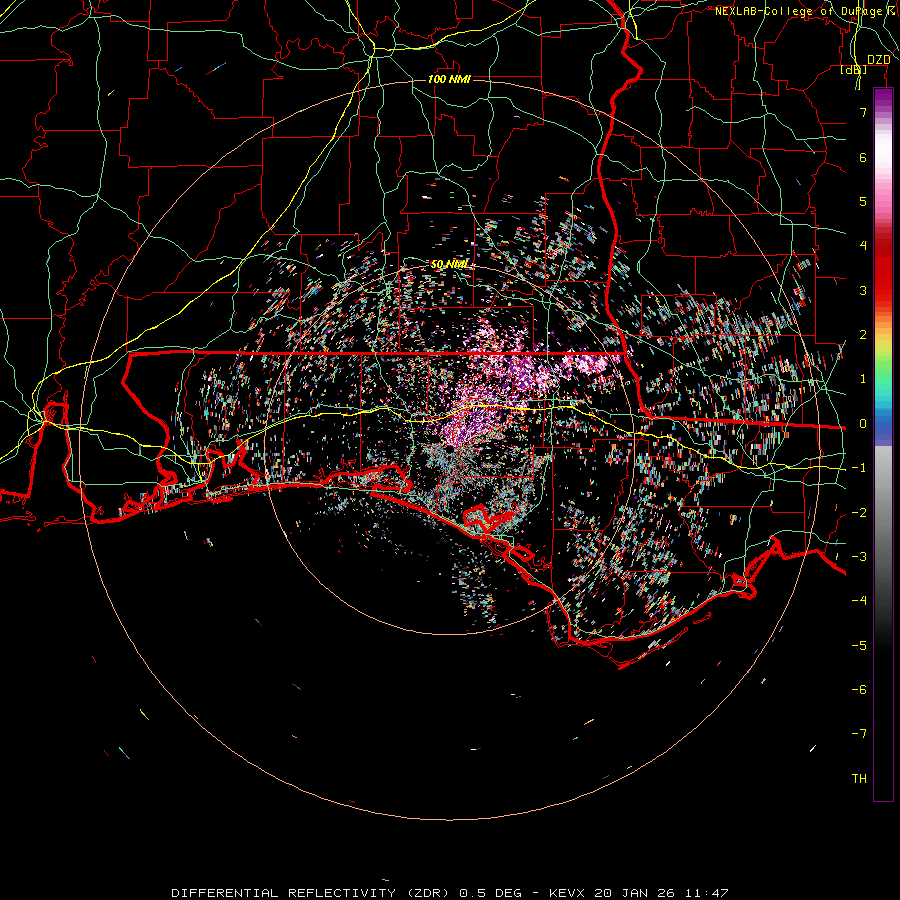Screen dimensions: 900x900
Task: Click the positive 6 value on the scale
Action: [863, 157]
